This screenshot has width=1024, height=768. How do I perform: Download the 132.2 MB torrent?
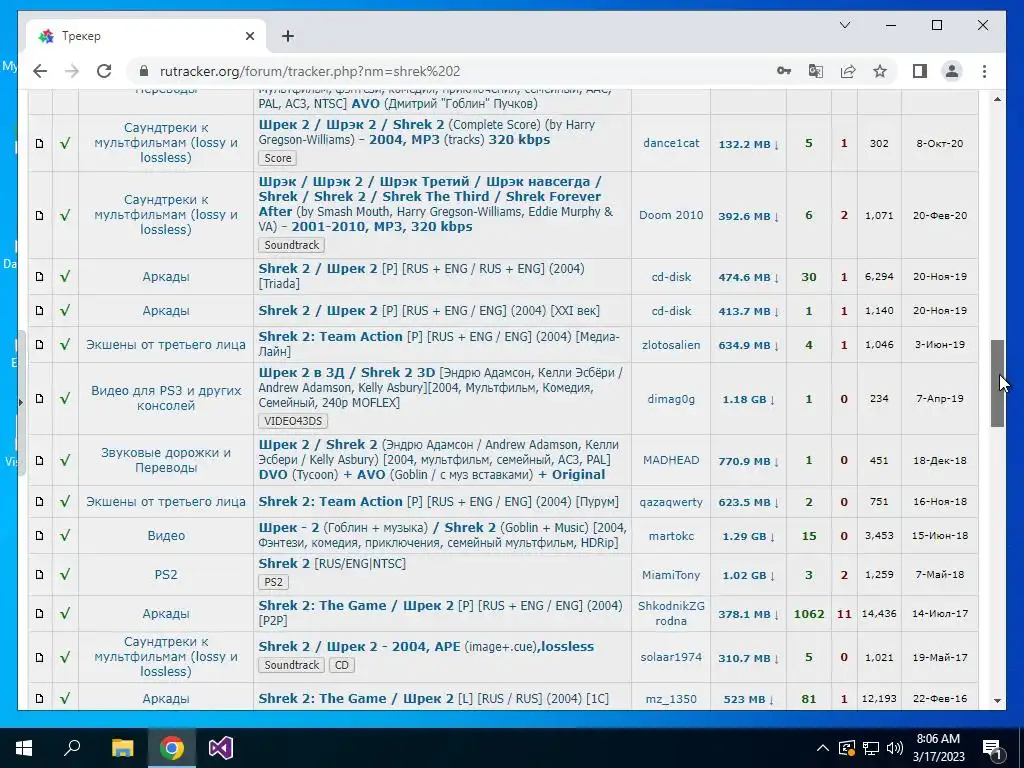tap(748, 144)
